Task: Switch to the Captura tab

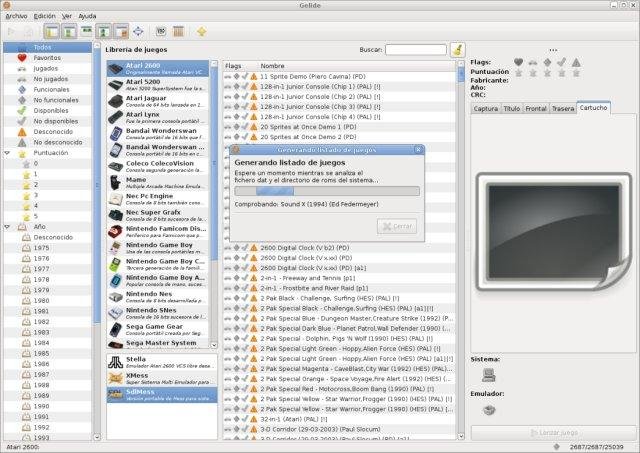Action: click(485, 108)
